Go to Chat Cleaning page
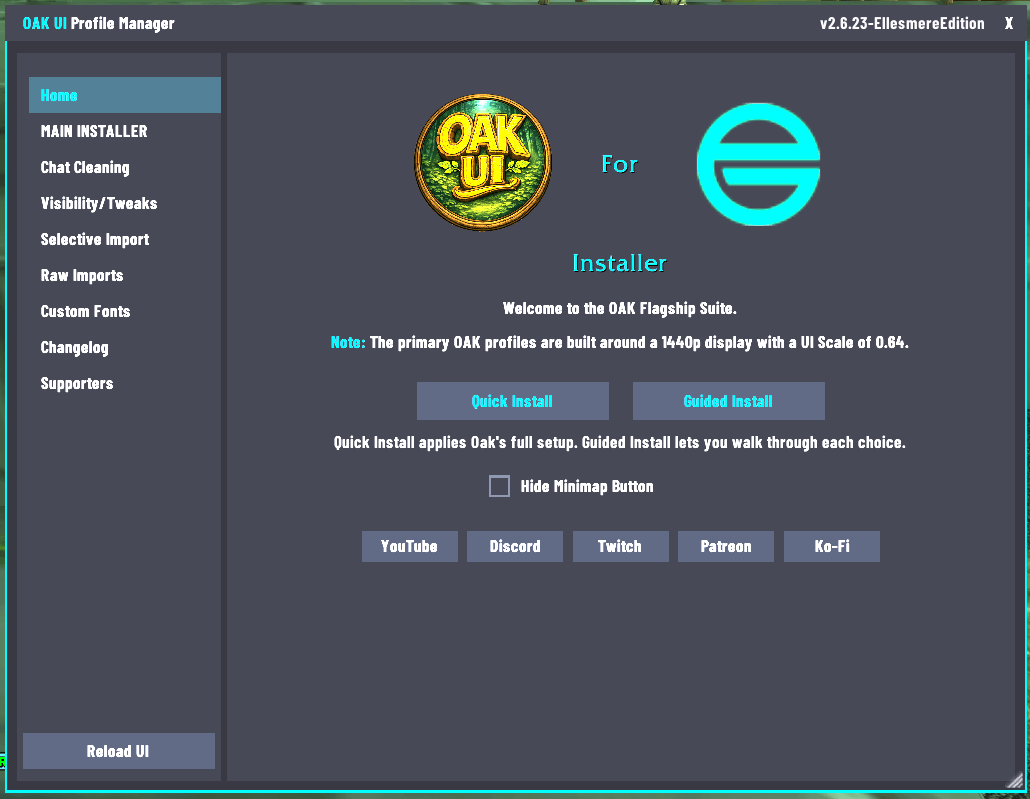The image size is (1030, 799). tap(125, 168)
